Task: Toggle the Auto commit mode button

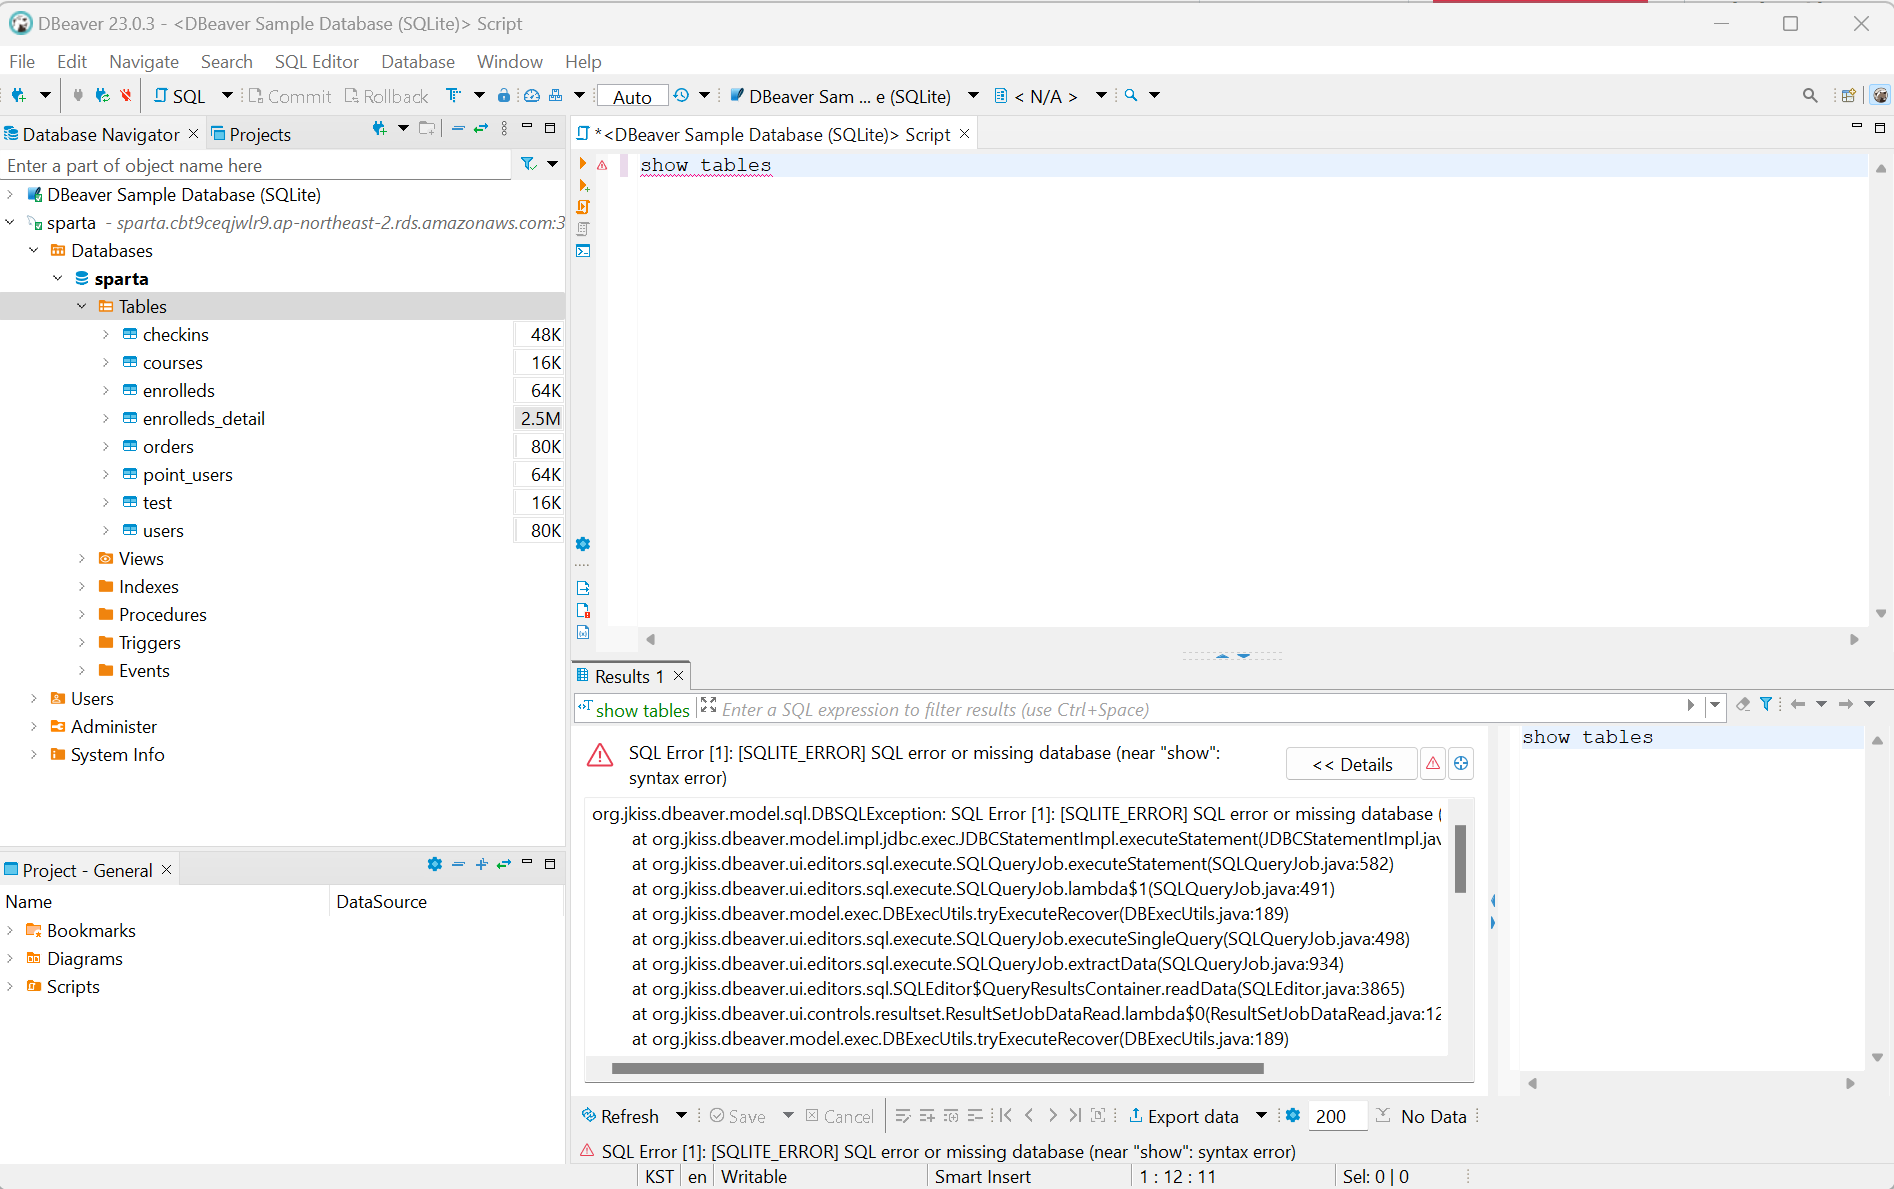Action: coord(632,97)
